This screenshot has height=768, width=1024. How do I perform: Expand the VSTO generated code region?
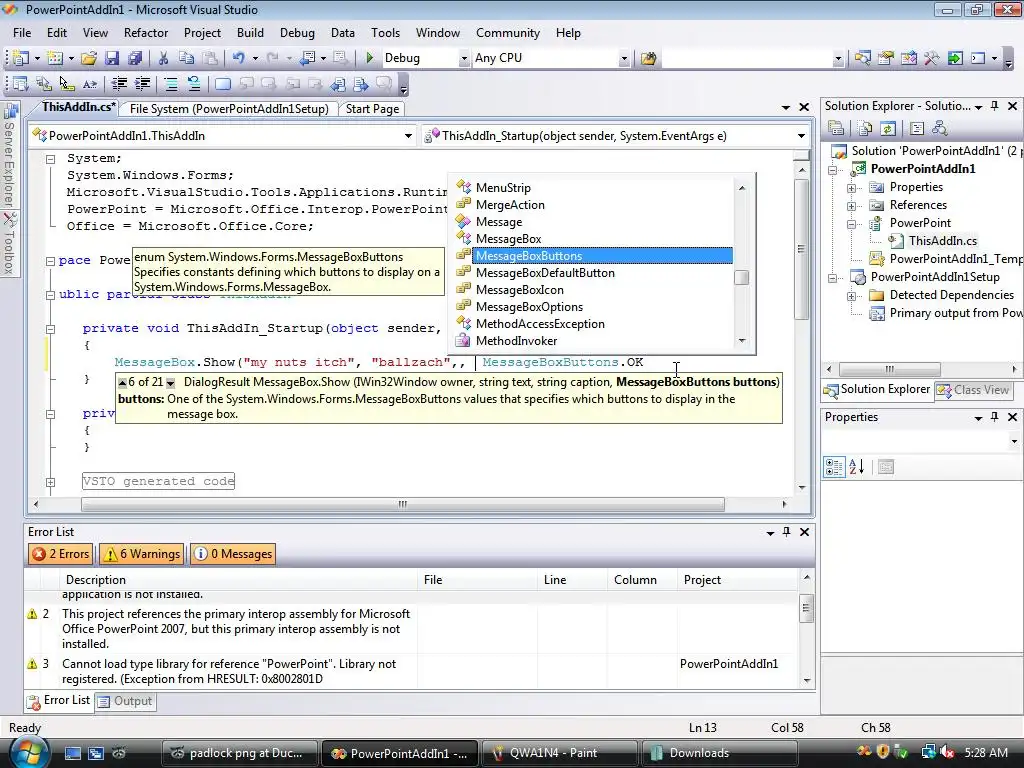coord(50,482)
